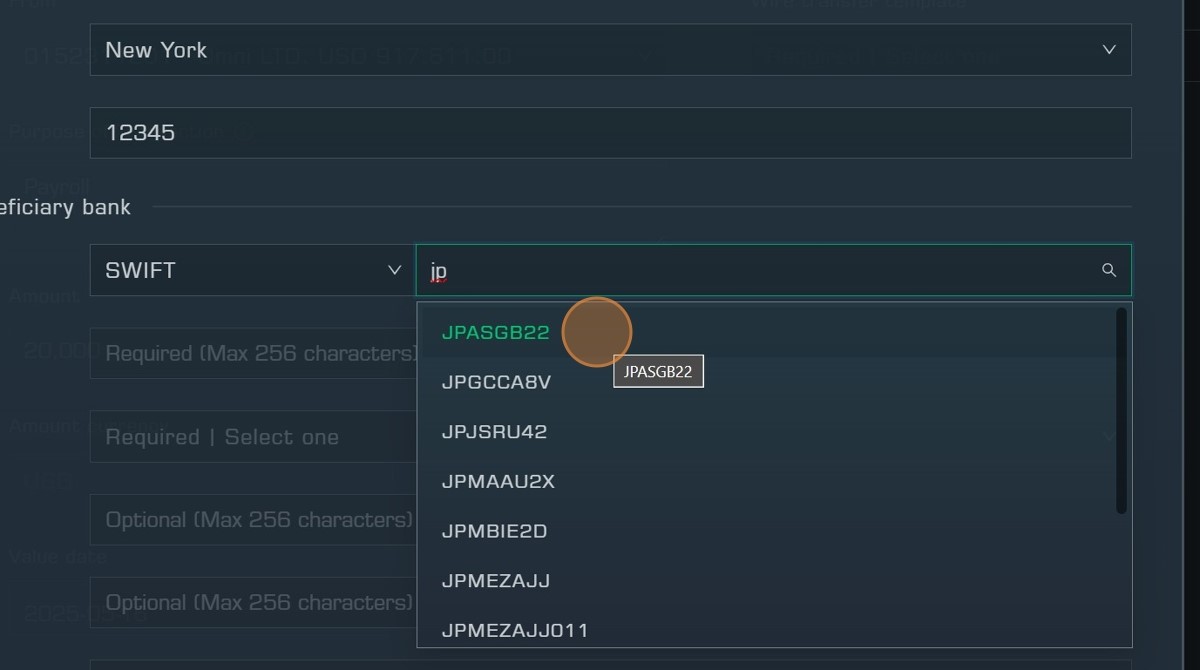Screen dimensions: 1200x670
Task: Select the JPMEZAJJ SWIFT code
Action: pos(496,580)
